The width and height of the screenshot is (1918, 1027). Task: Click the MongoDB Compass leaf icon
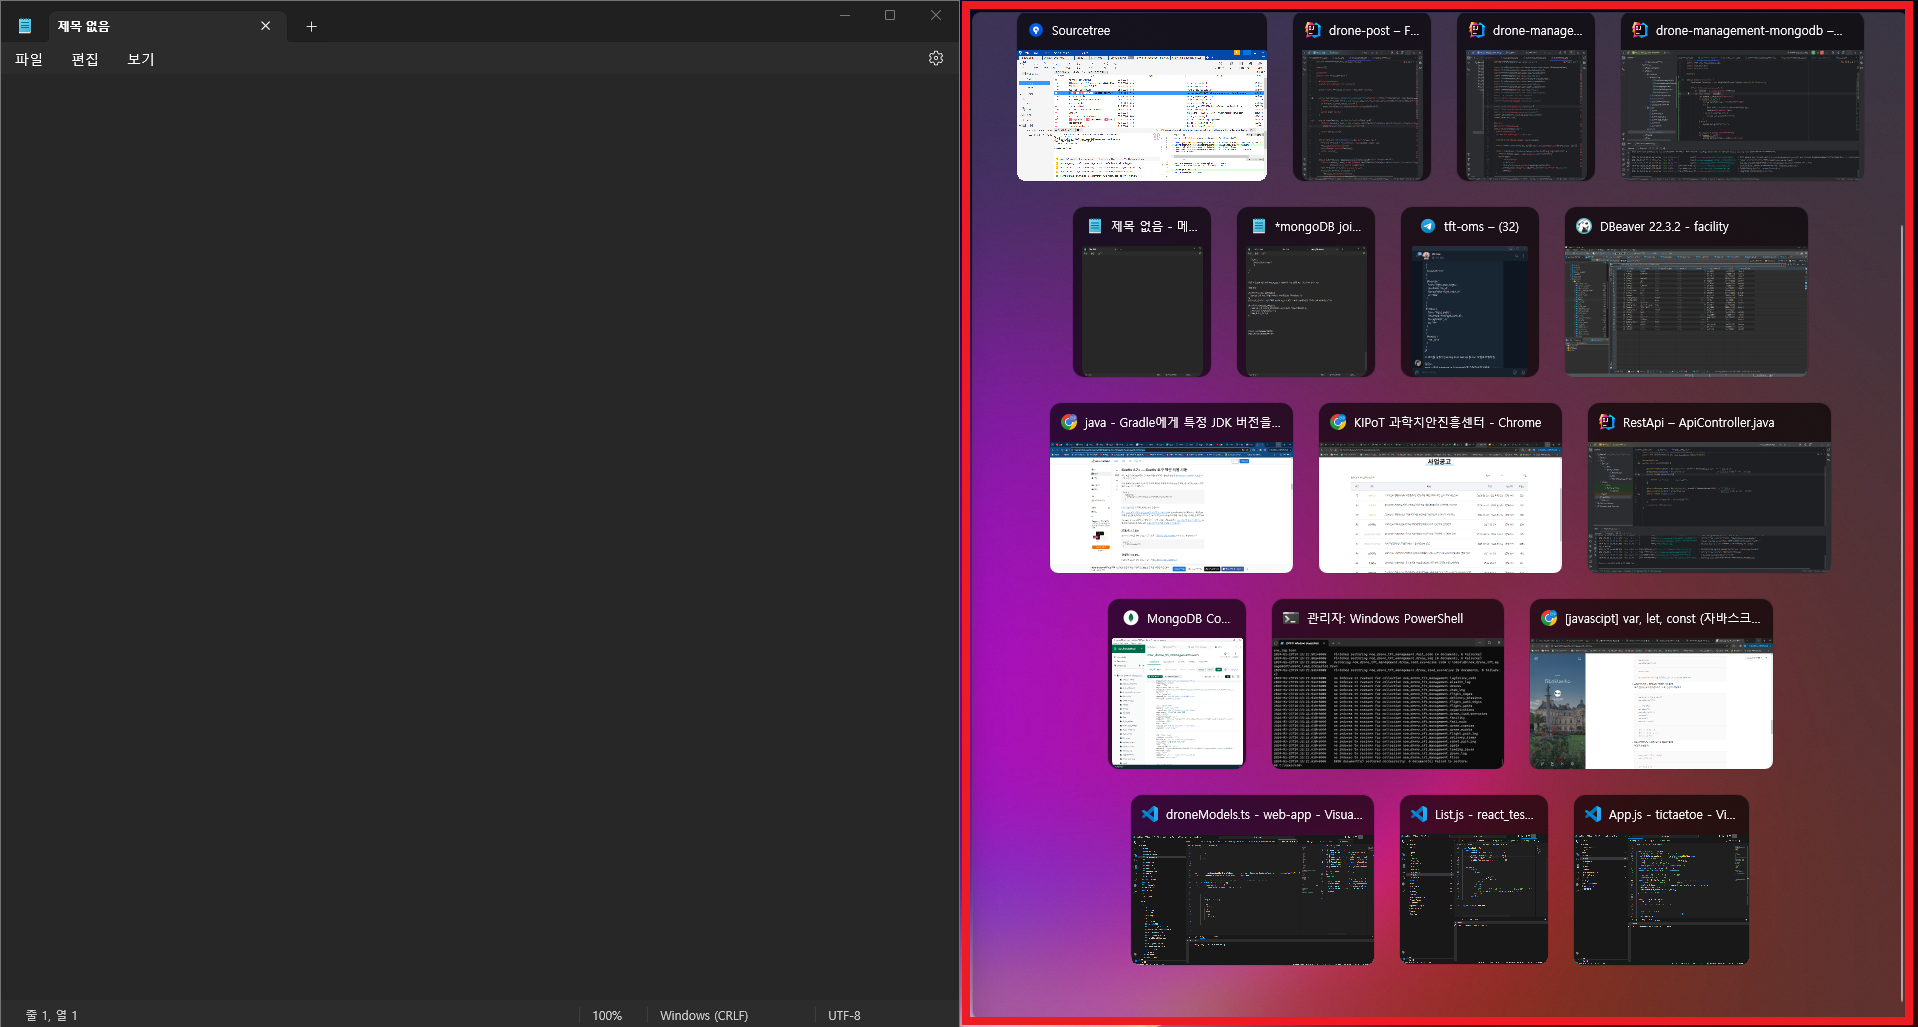[1131, 618]
